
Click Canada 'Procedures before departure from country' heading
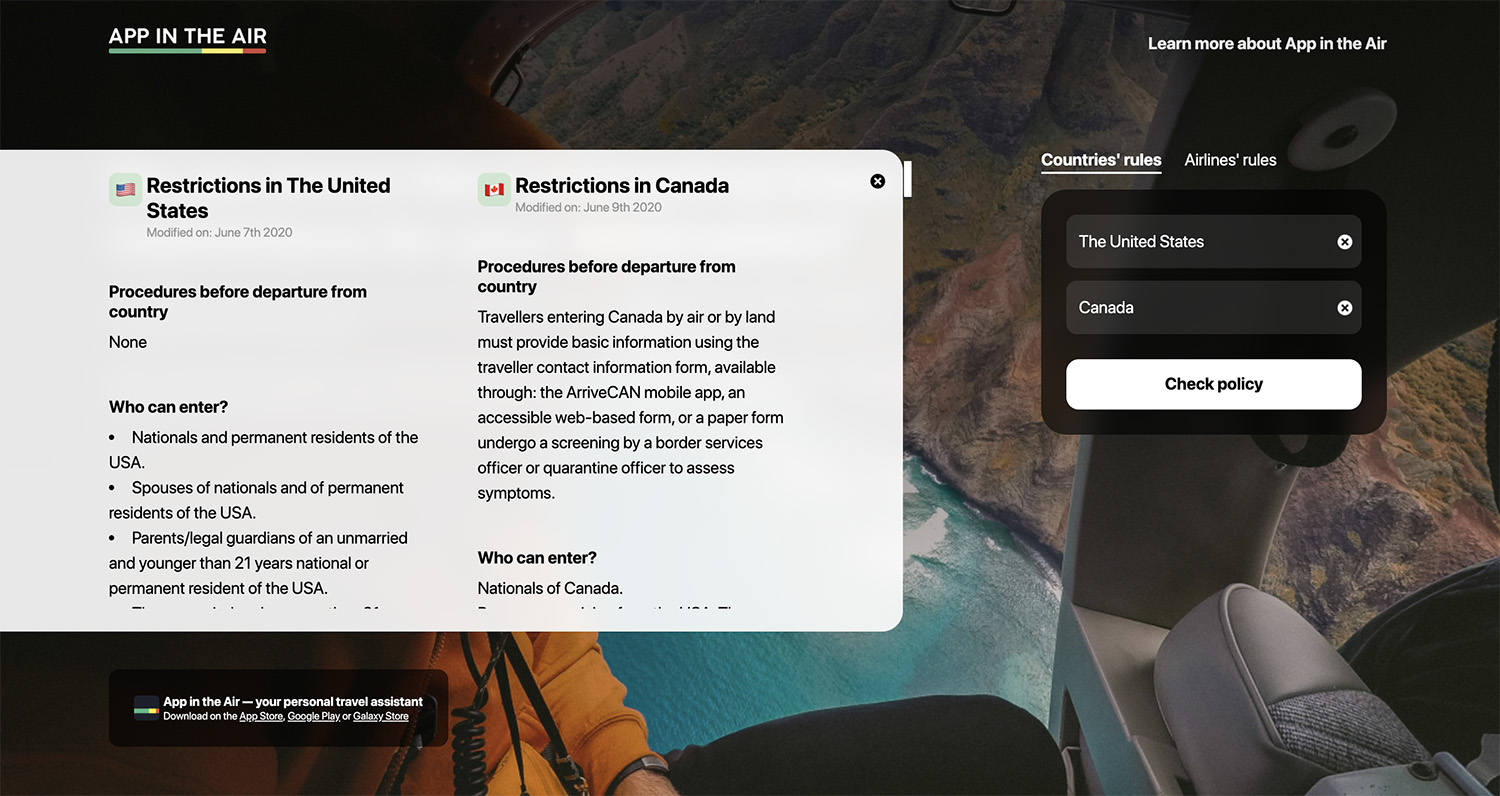[x=606, y=277]
